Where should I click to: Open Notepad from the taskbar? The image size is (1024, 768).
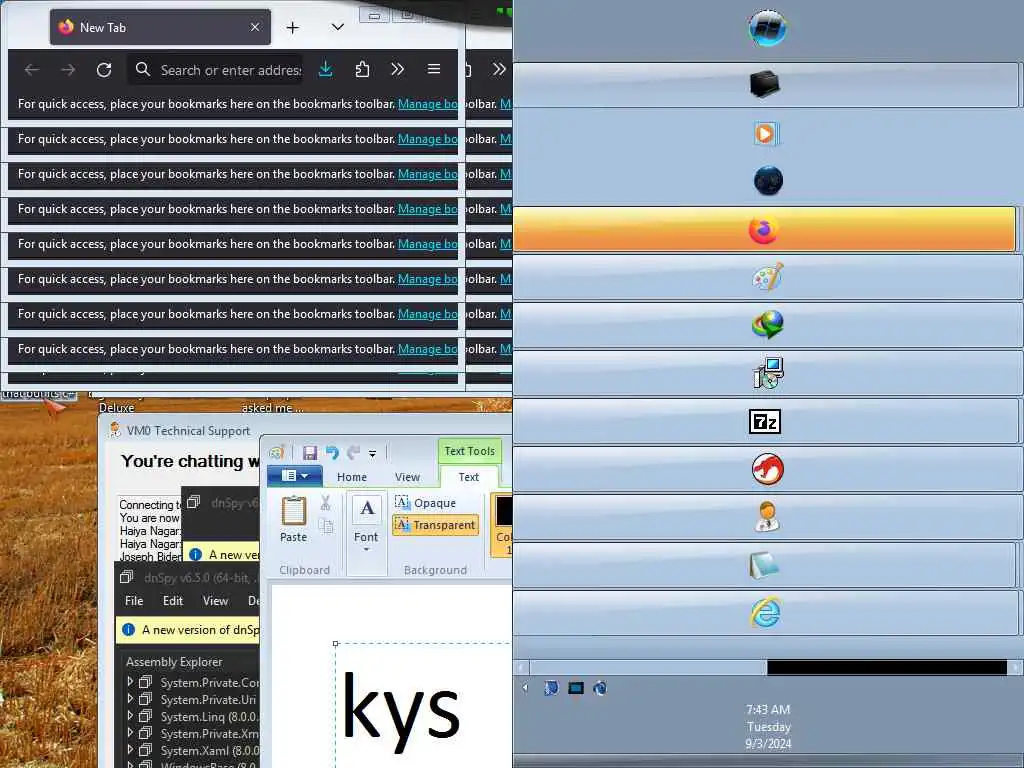tap(764, 566)
